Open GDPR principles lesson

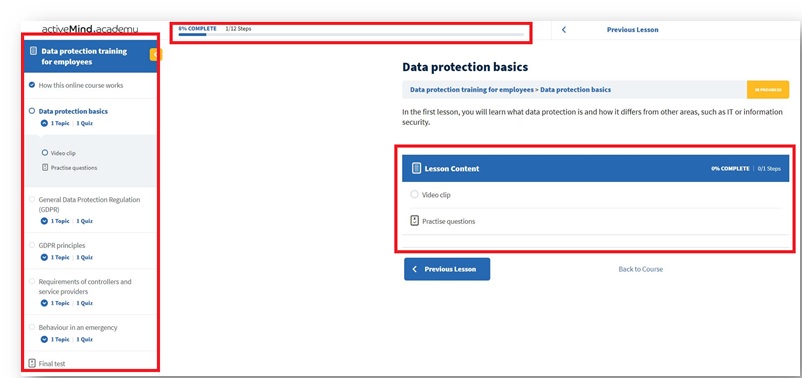62,246
